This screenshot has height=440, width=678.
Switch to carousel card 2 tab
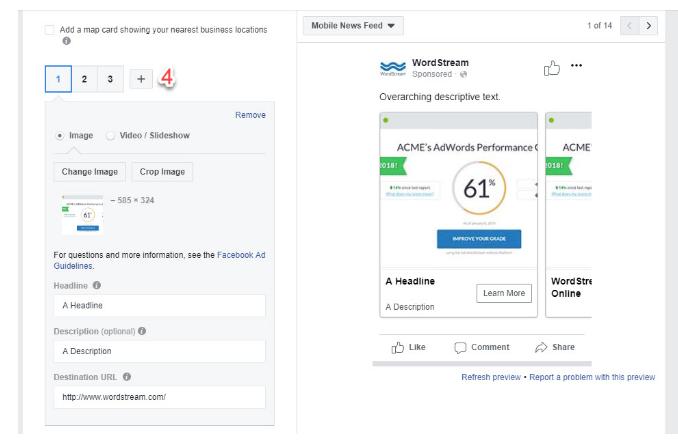(x=84, y=79)
